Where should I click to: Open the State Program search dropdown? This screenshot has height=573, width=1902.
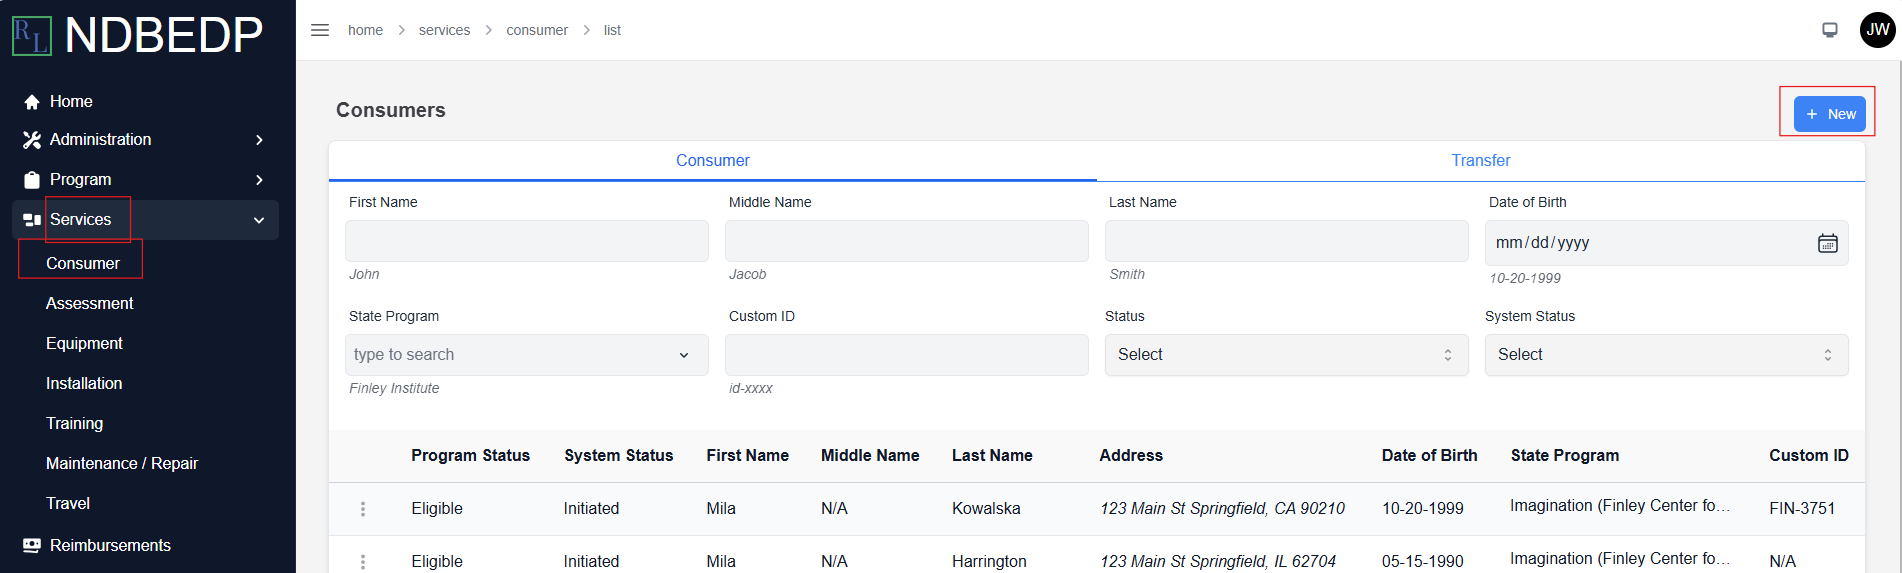click(x=527, y=355)
